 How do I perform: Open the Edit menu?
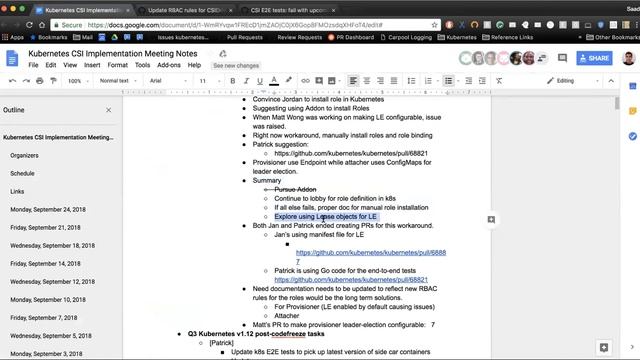pos(51,65)
